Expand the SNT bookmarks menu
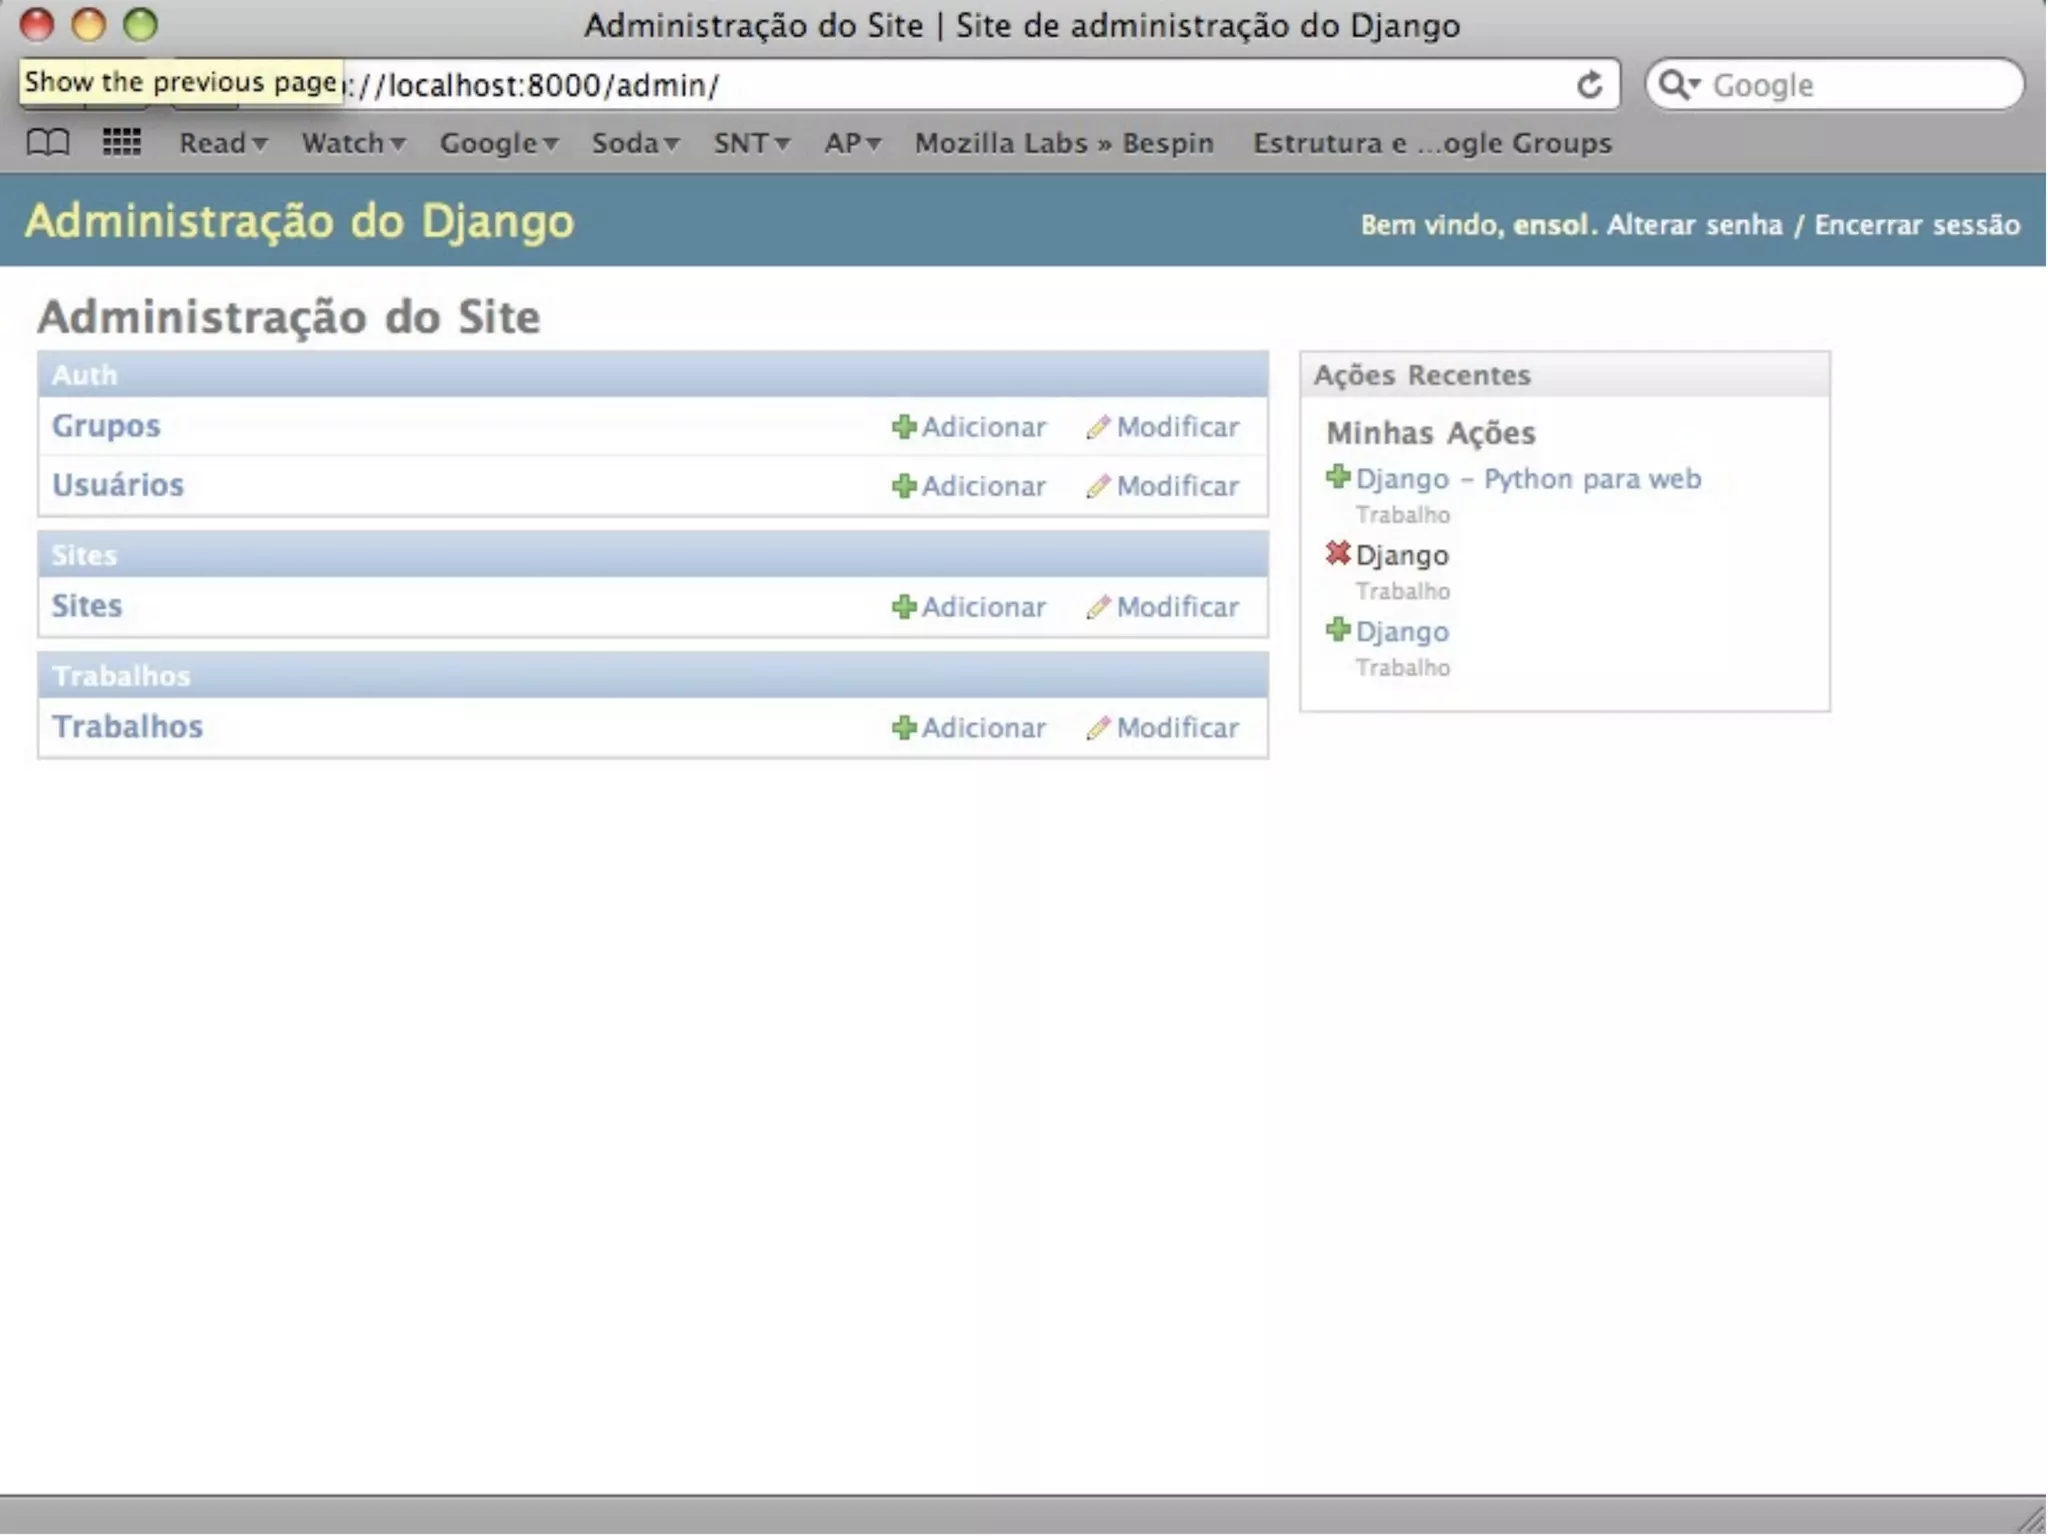Image resolution: width=2048 pixels, height=1536 pixels. click(x=751, y=143)
